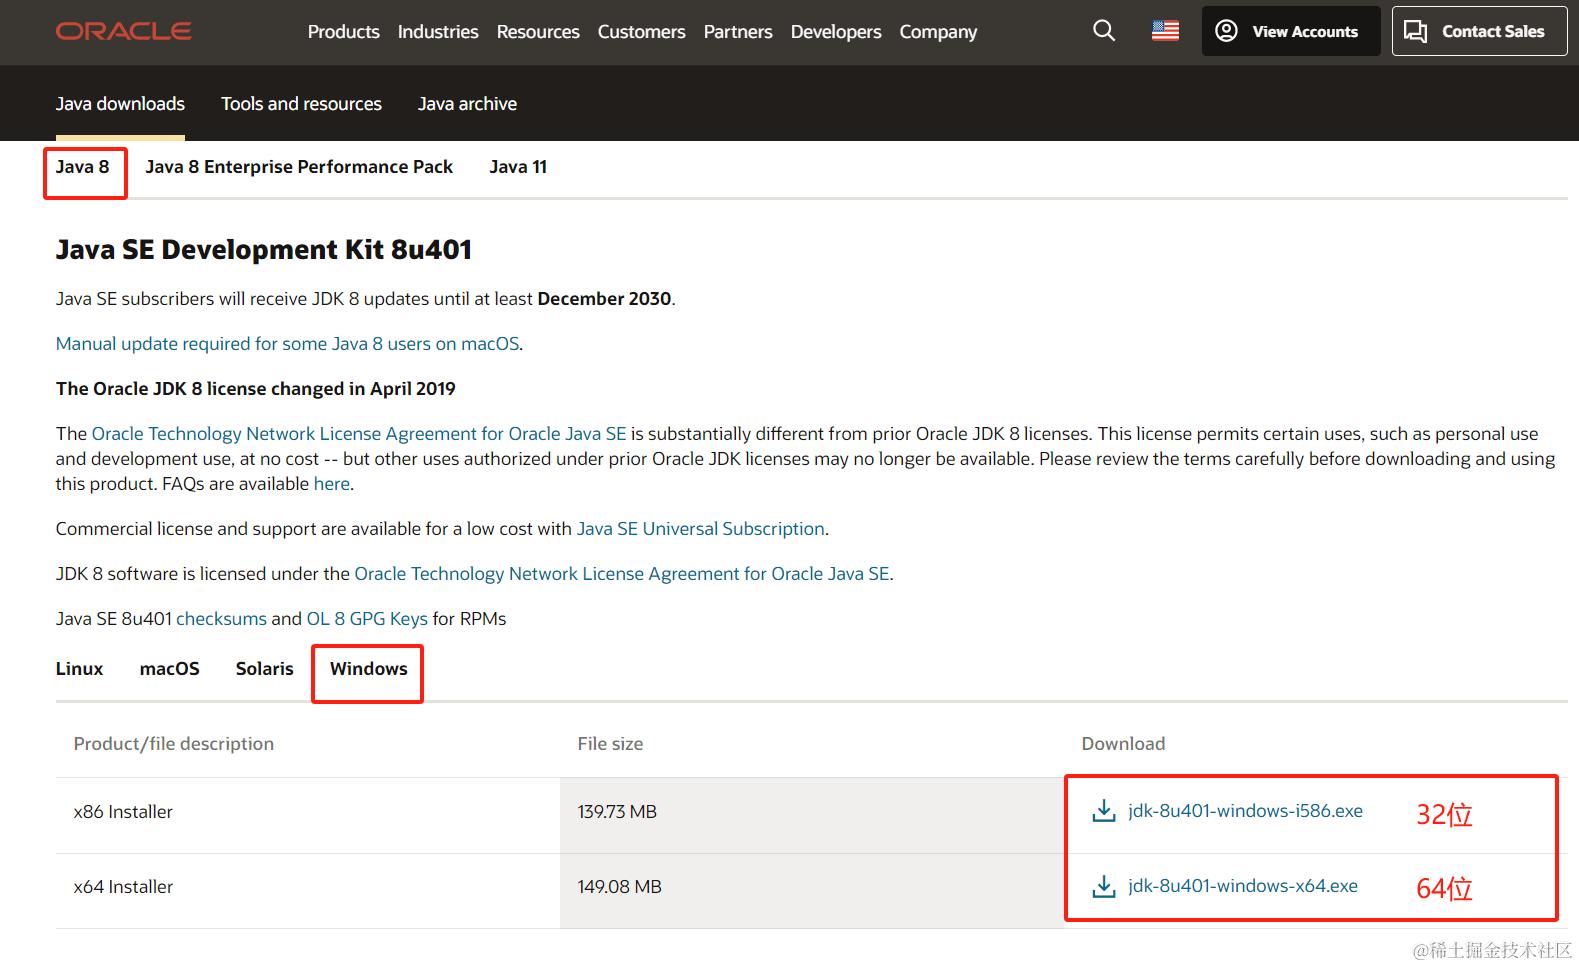
Task: Expand the Resources navigation menu
Action: point(538,32)
